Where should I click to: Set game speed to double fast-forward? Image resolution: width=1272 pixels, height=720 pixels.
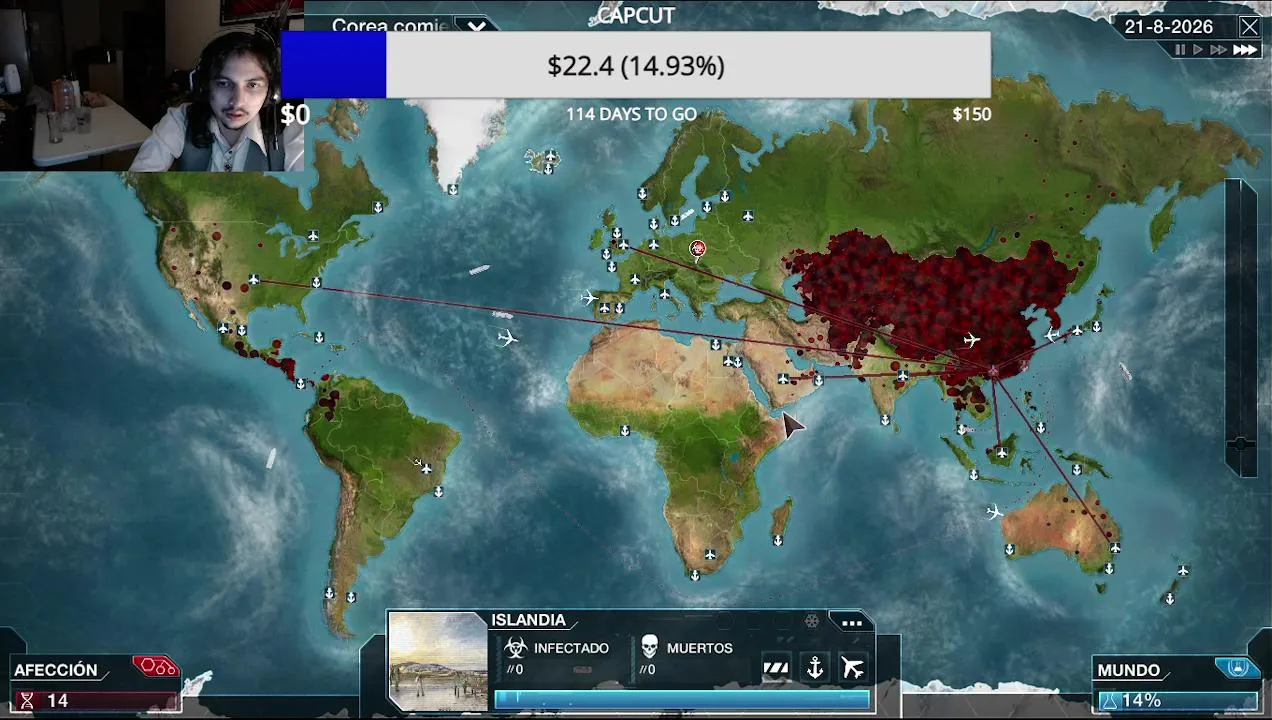click(x=1218, y=50)
